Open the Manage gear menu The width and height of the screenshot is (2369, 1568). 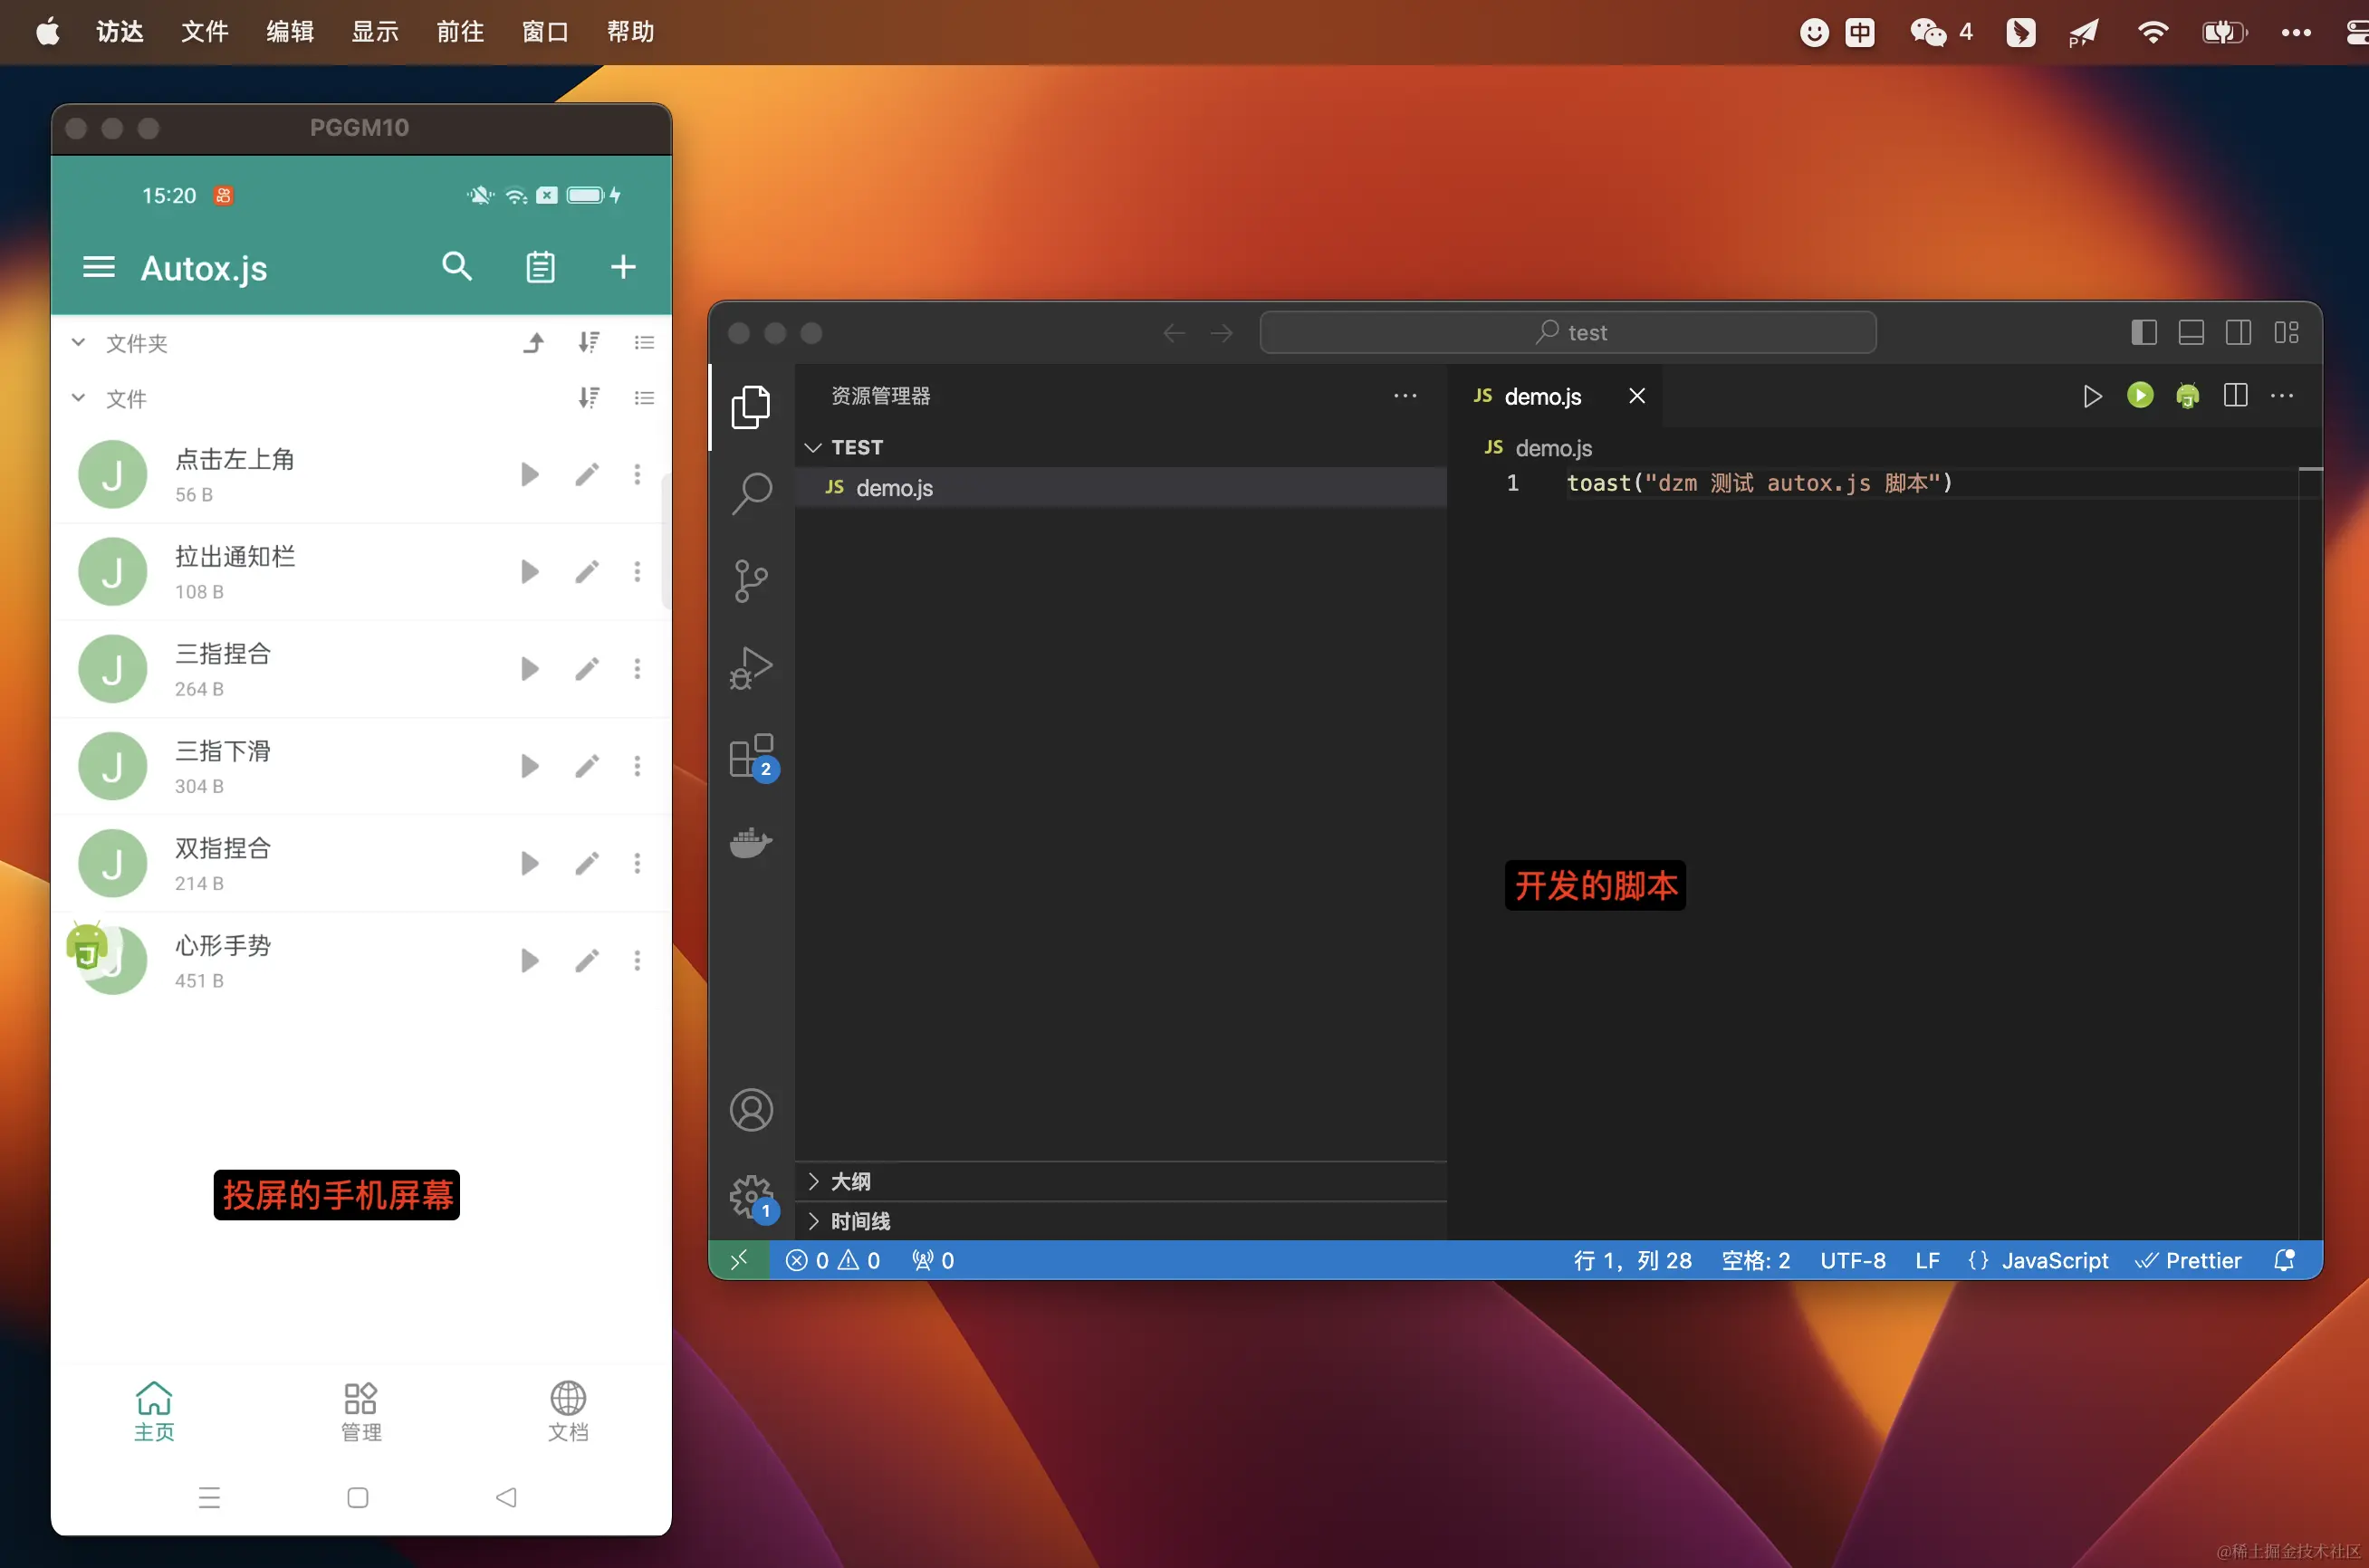point(751,1196)
